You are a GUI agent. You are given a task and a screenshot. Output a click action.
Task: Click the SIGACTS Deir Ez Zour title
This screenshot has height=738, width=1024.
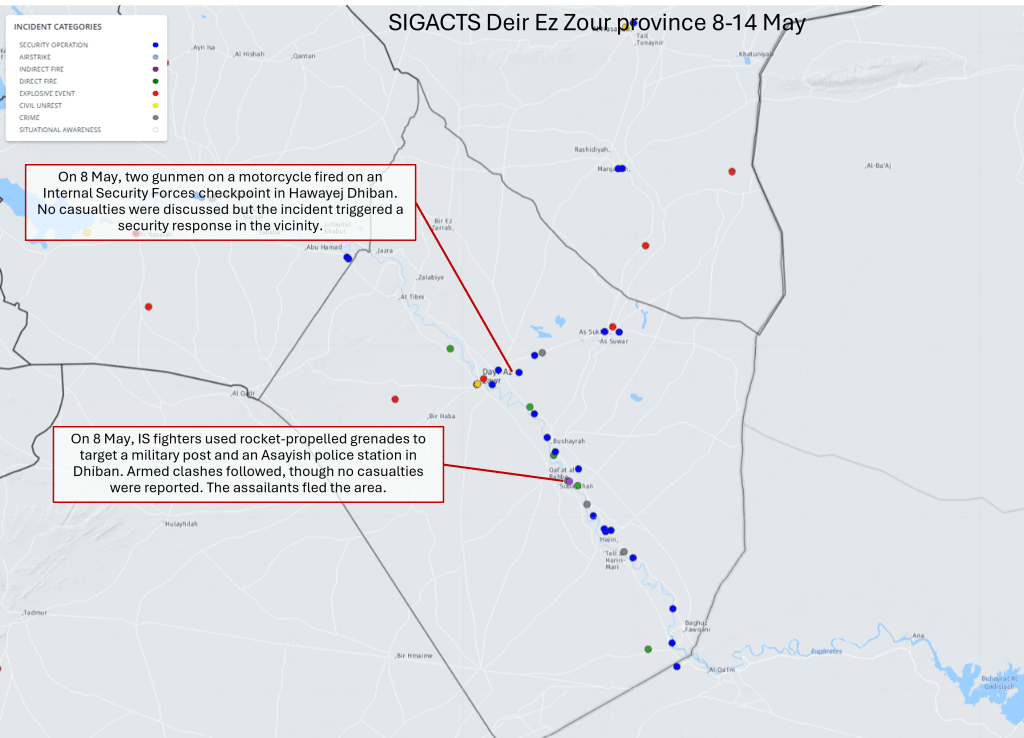coord(596,22)
